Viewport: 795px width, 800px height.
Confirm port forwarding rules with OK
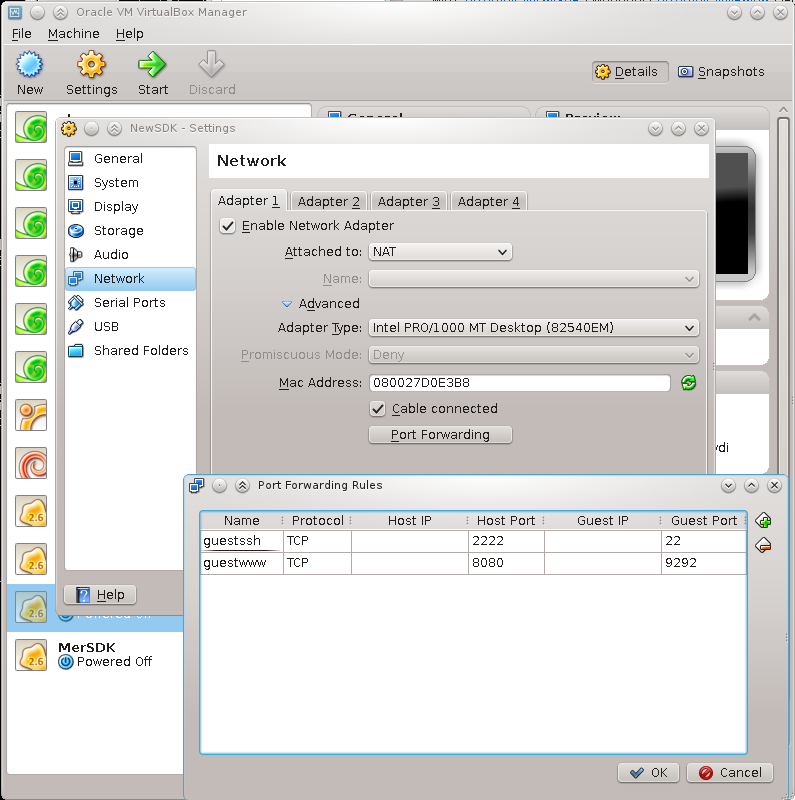pos(649,772)
